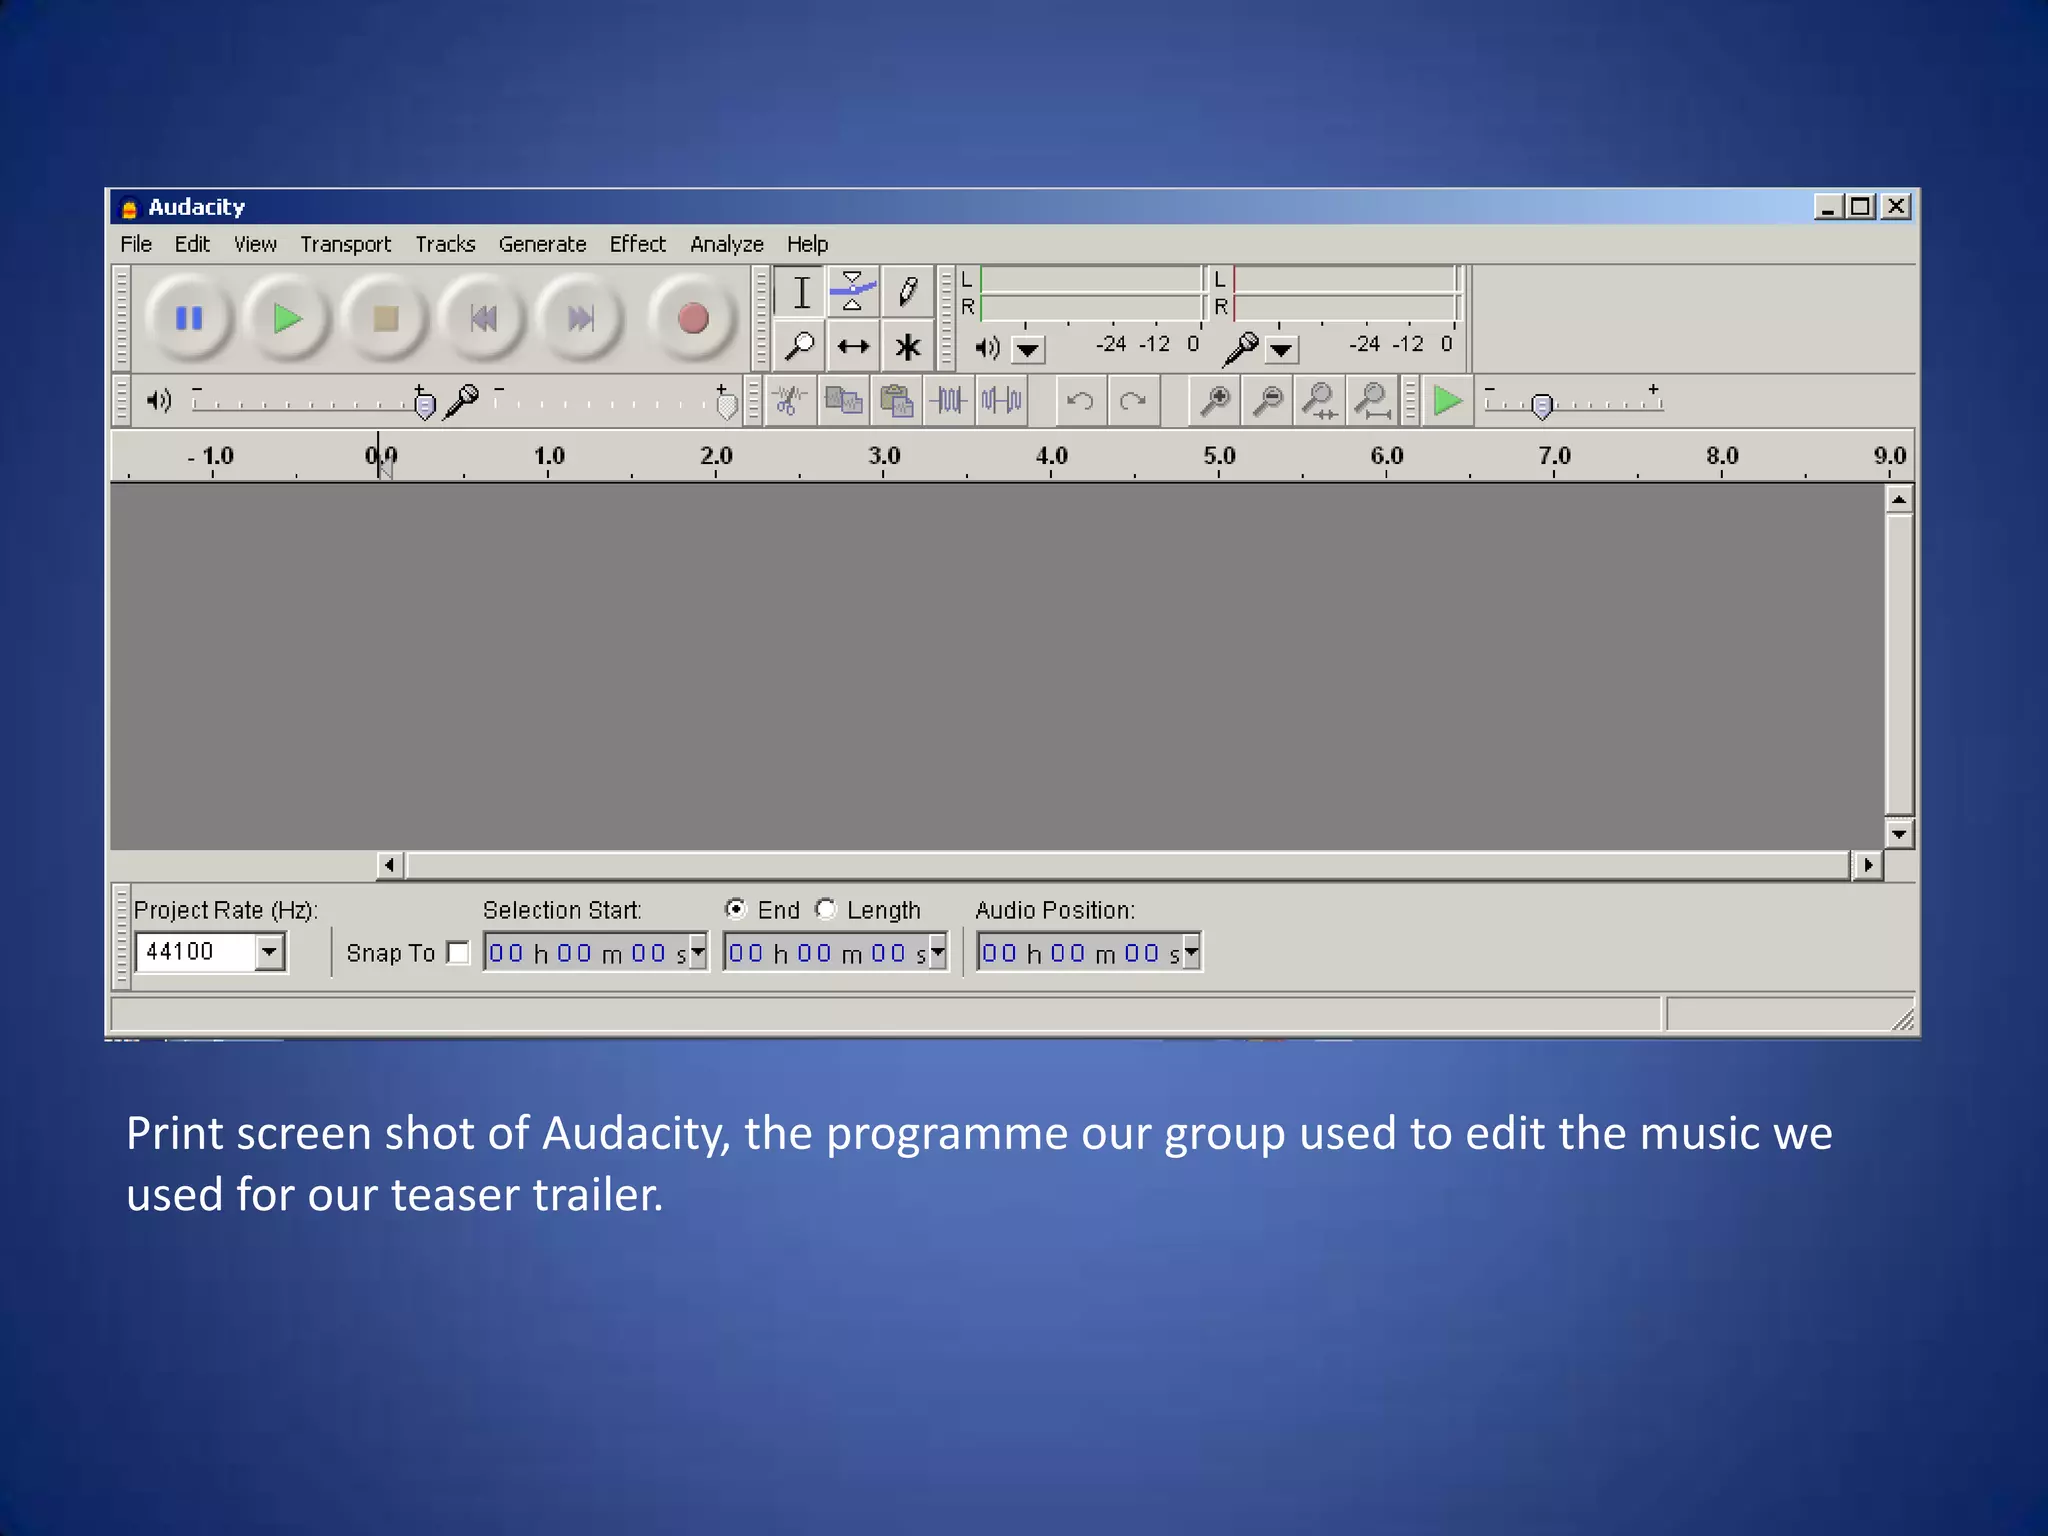Click the Zoom In icon
2048x1536 pixels.
(x=1215, y=401)
